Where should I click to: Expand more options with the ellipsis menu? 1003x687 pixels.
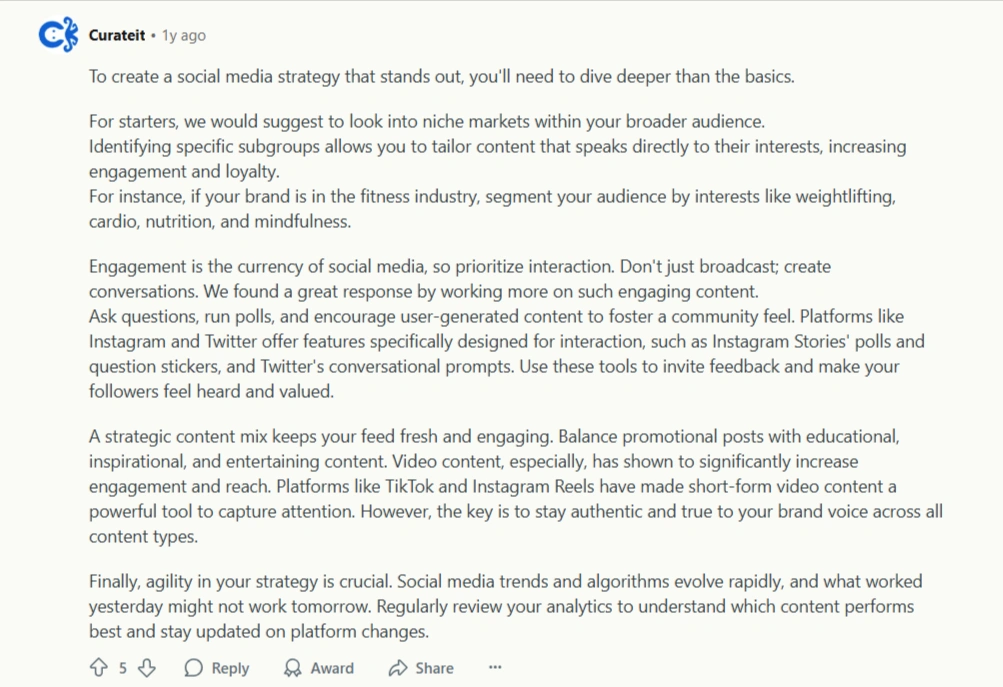[x=494, y=666]
